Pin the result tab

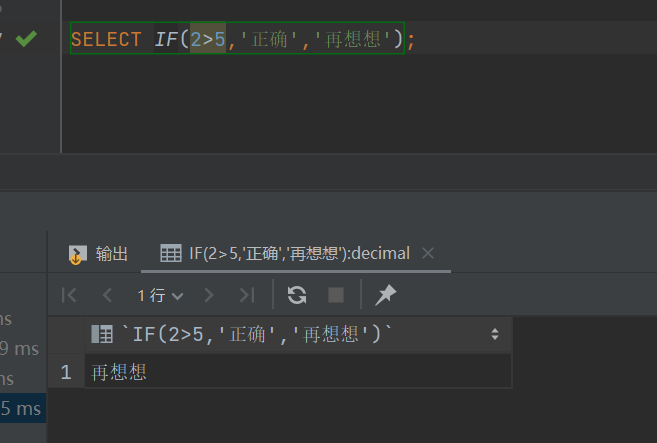click(384, 295)
